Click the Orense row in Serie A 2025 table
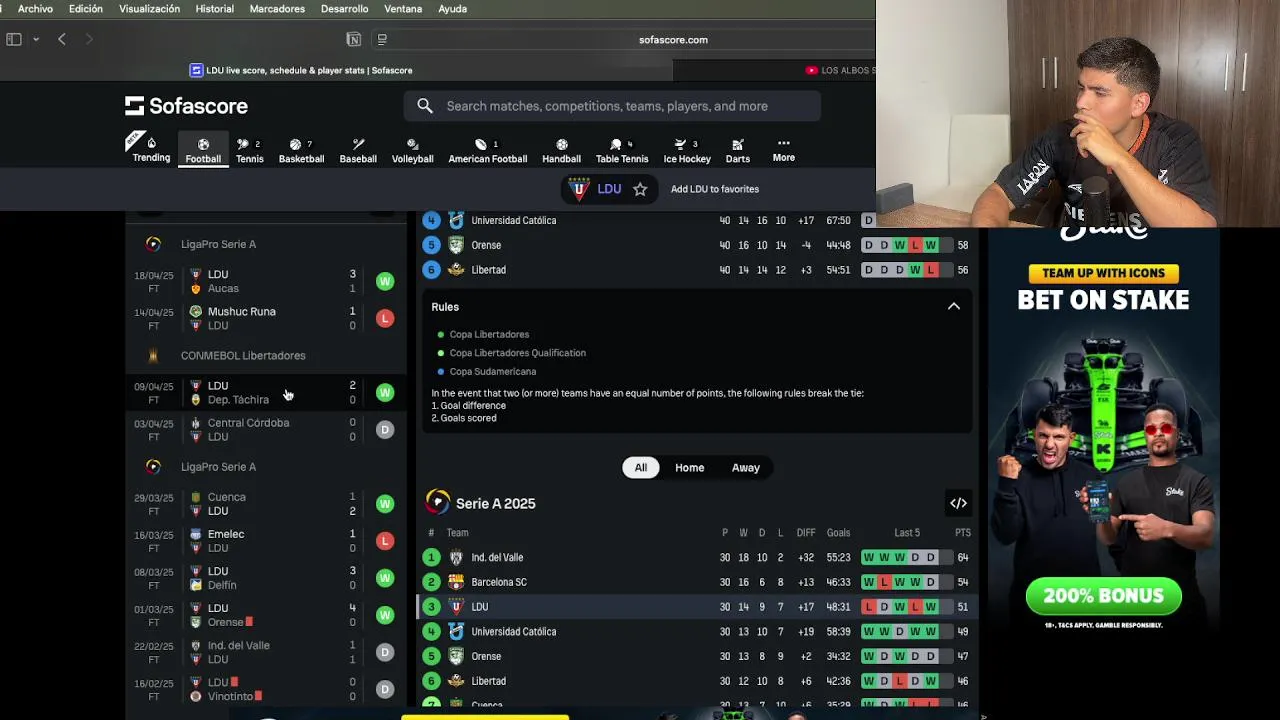The image size is (1280, 720). click(x=697, y=656)
